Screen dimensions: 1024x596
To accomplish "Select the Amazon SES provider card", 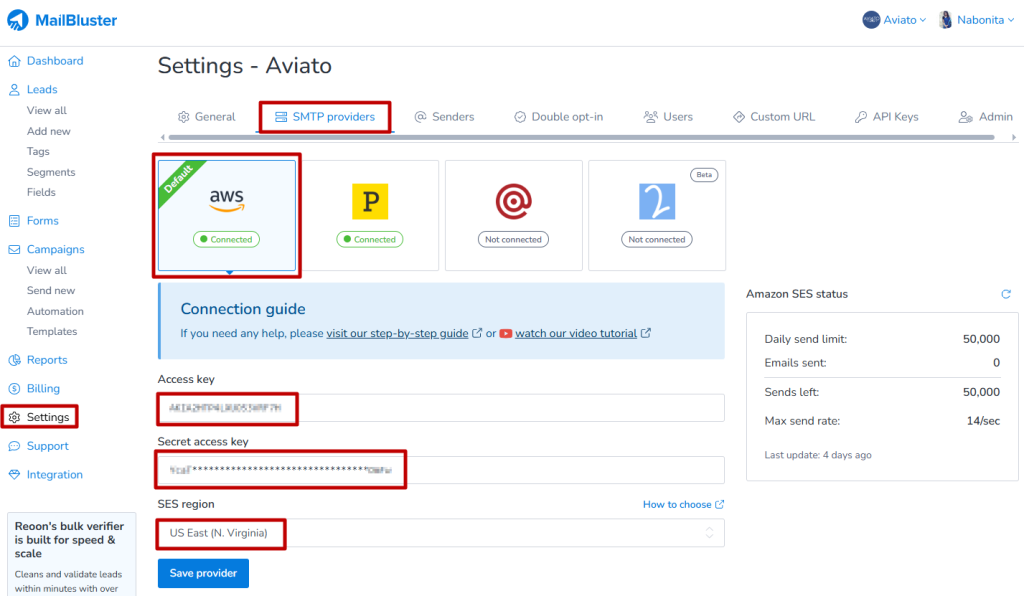I will coord(226,214).
